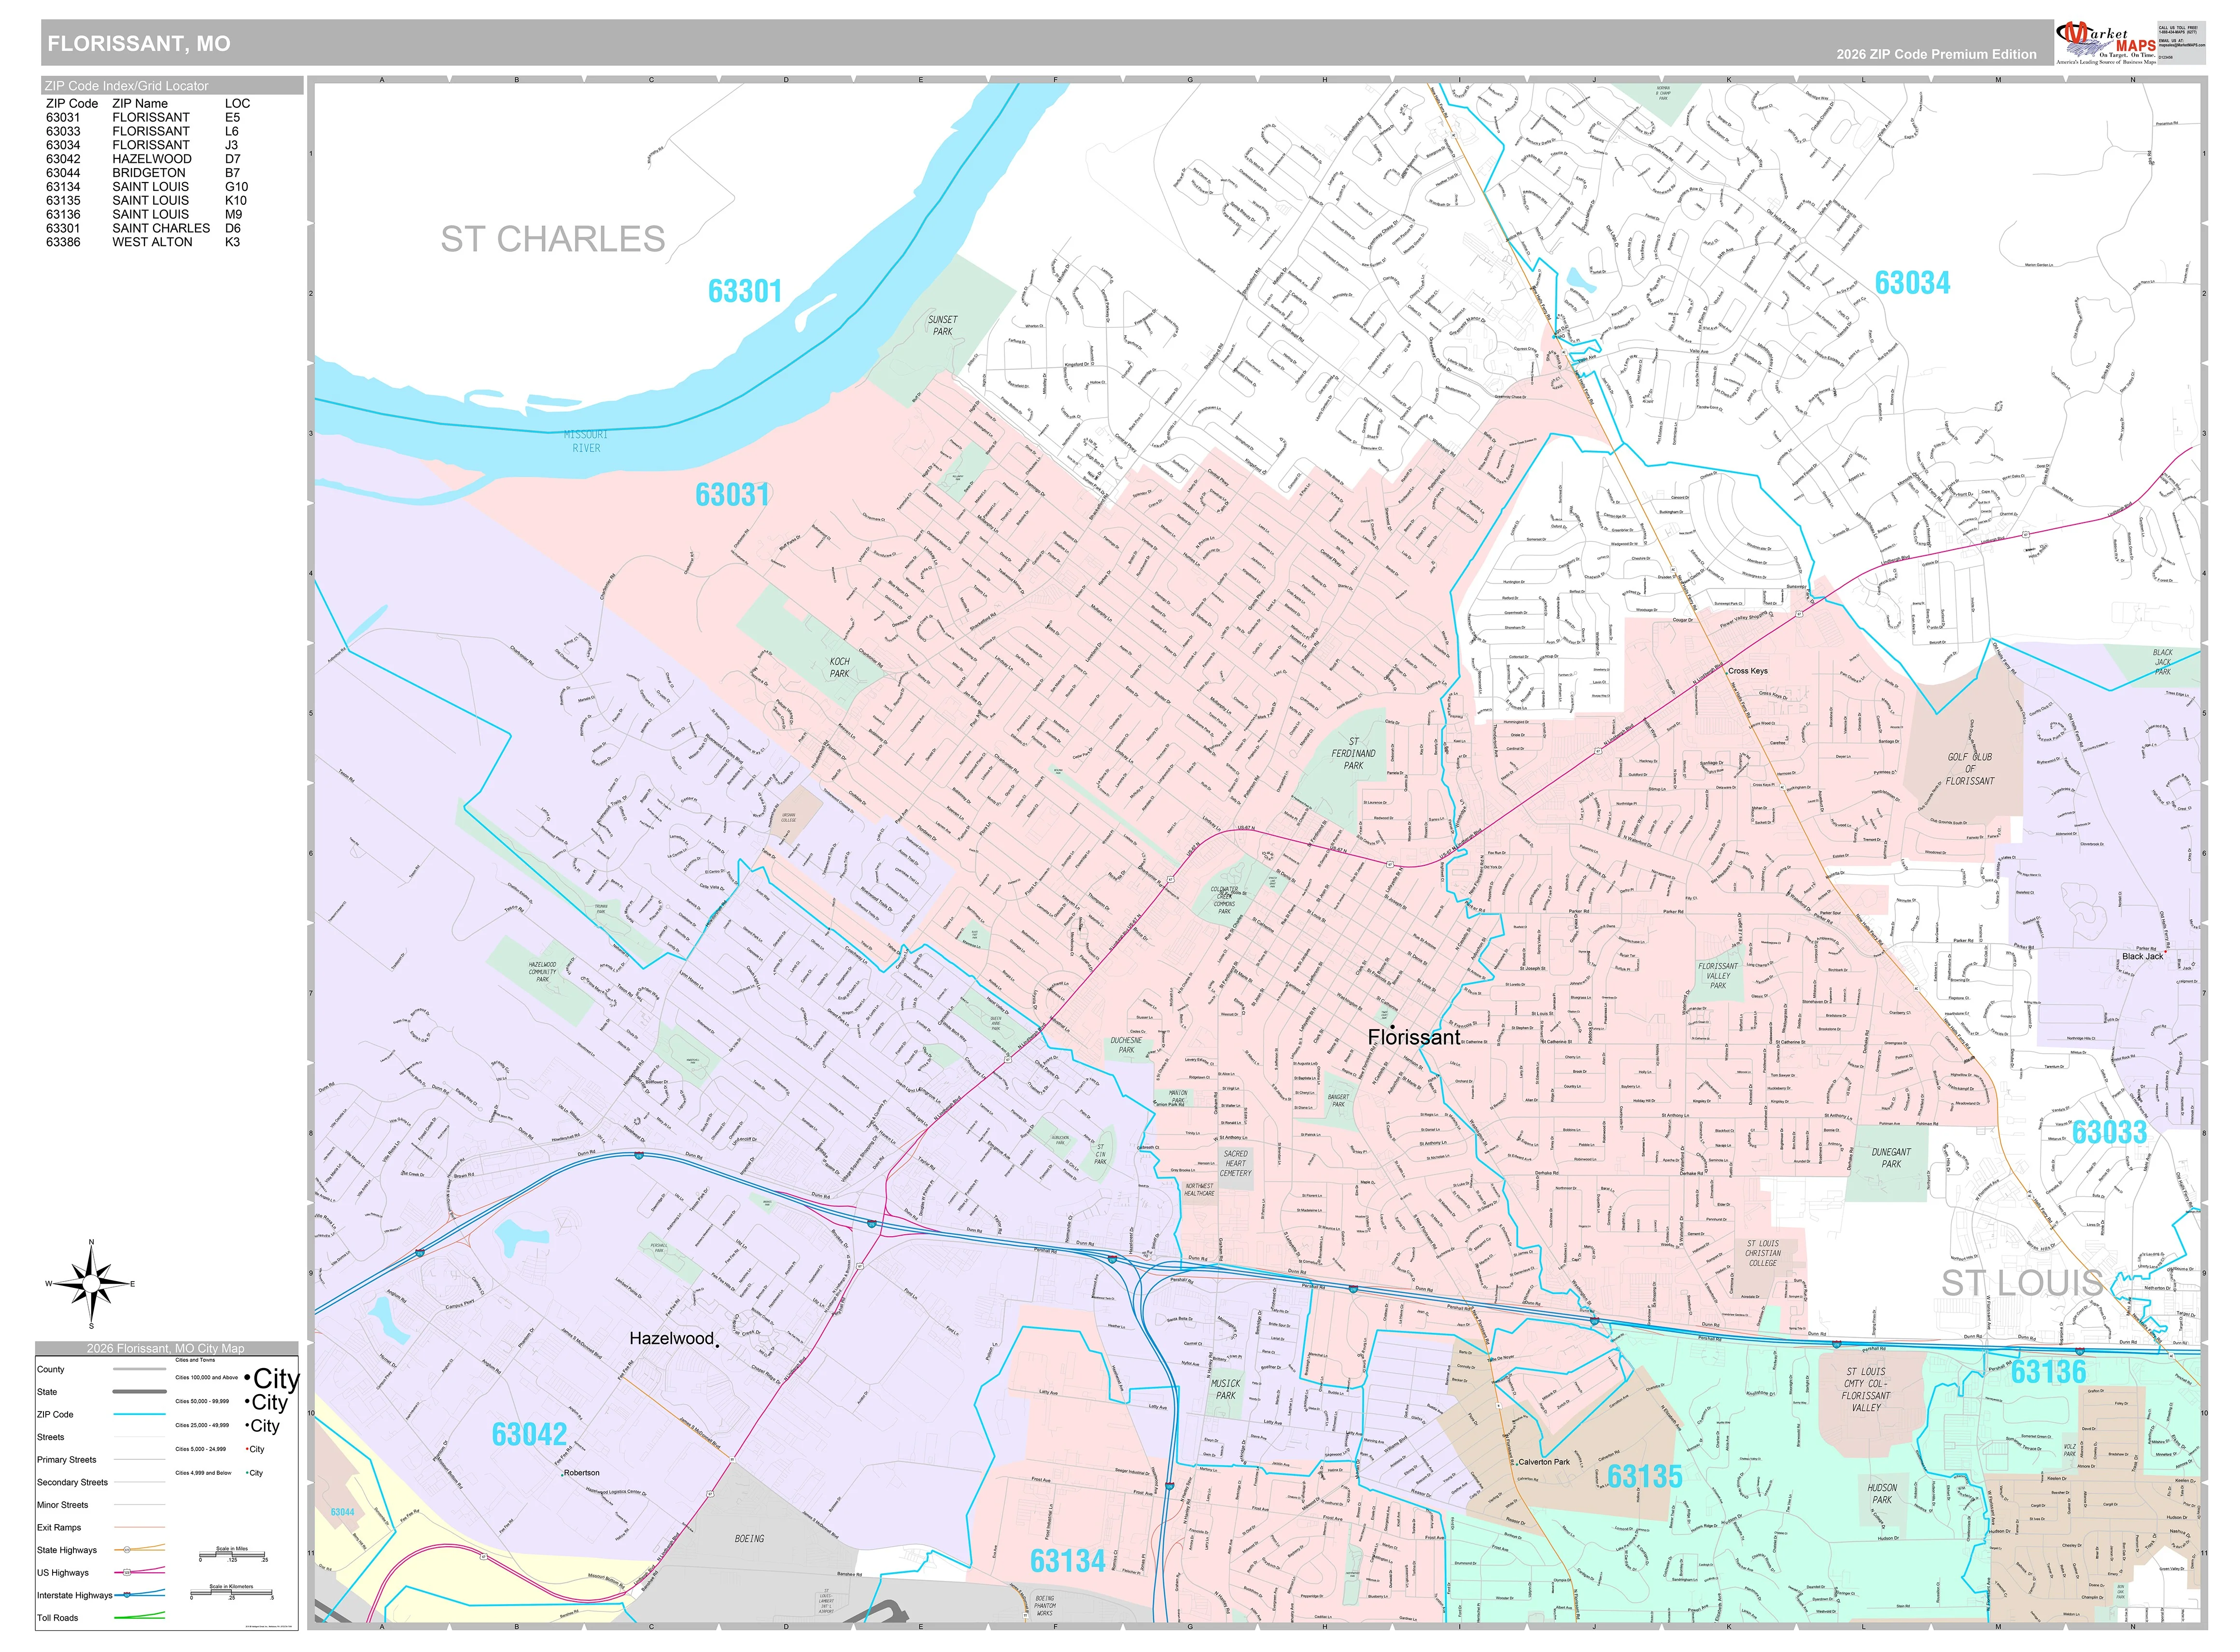Click the 2026 ZIP Code Premium Edition text
The image size is (2240, 1652).
[x=1936, y=54]
